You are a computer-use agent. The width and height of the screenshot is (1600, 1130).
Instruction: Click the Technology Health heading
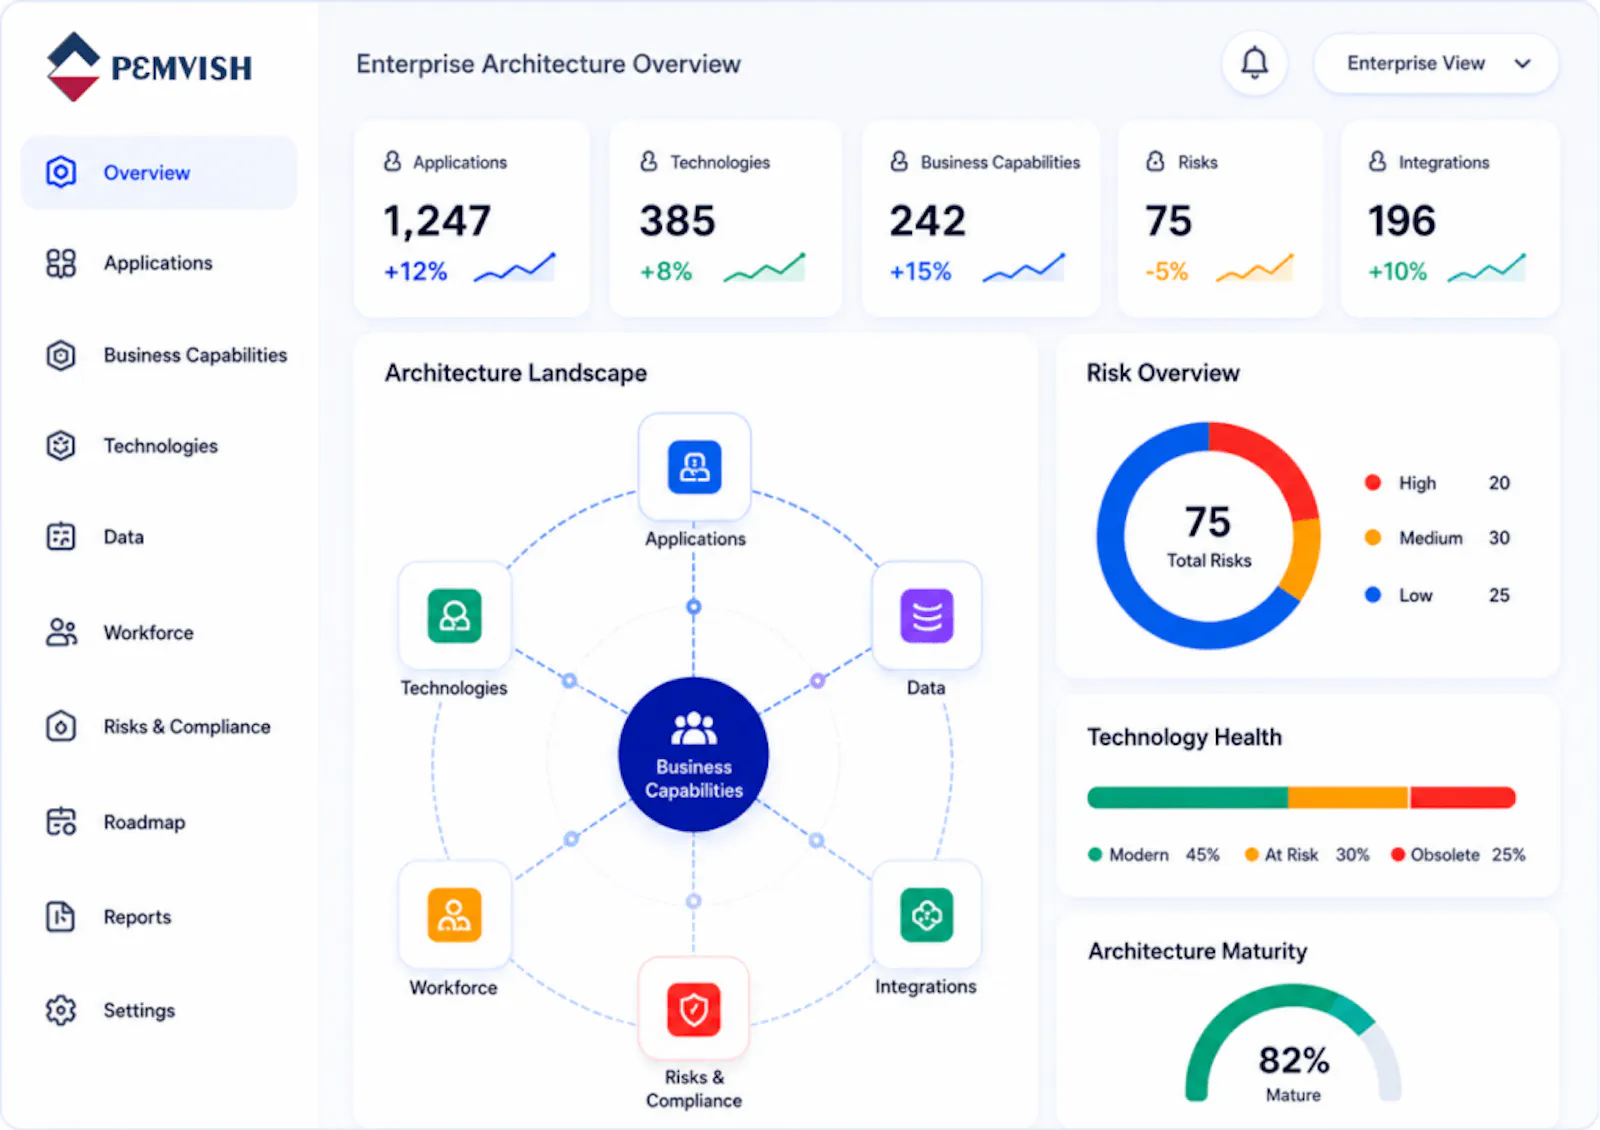click(1184, 737)
